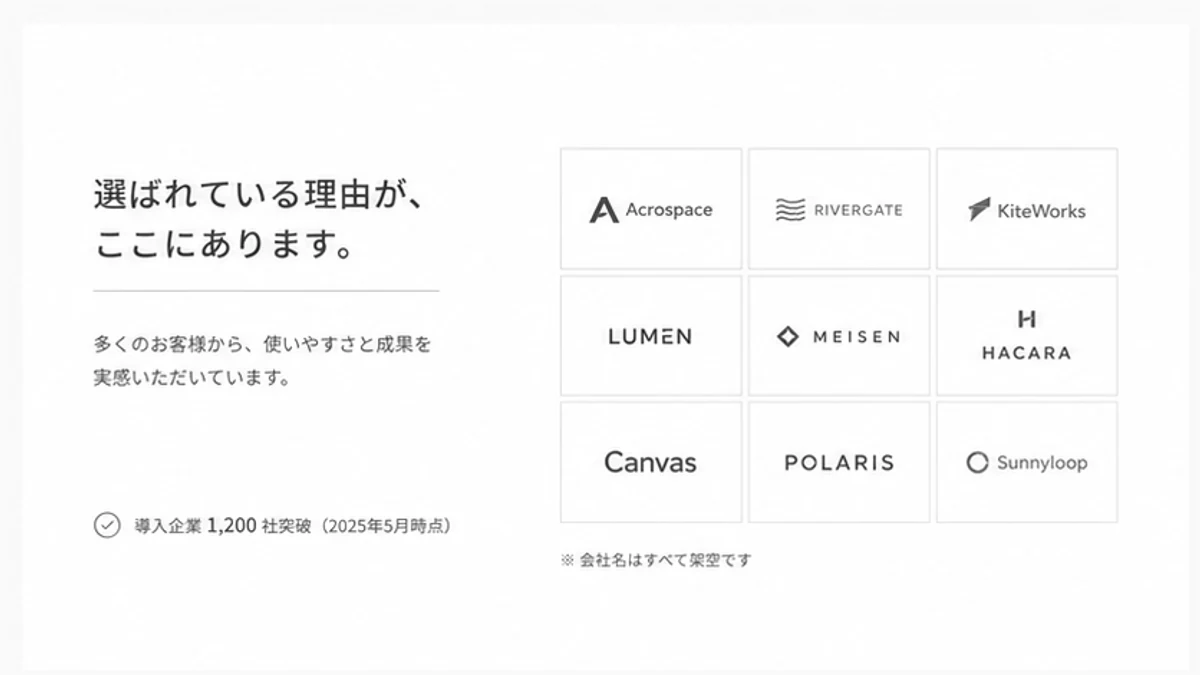Select the Canvas logo card
Viewport: 1200px width, 675px height.
coord(651,462)
